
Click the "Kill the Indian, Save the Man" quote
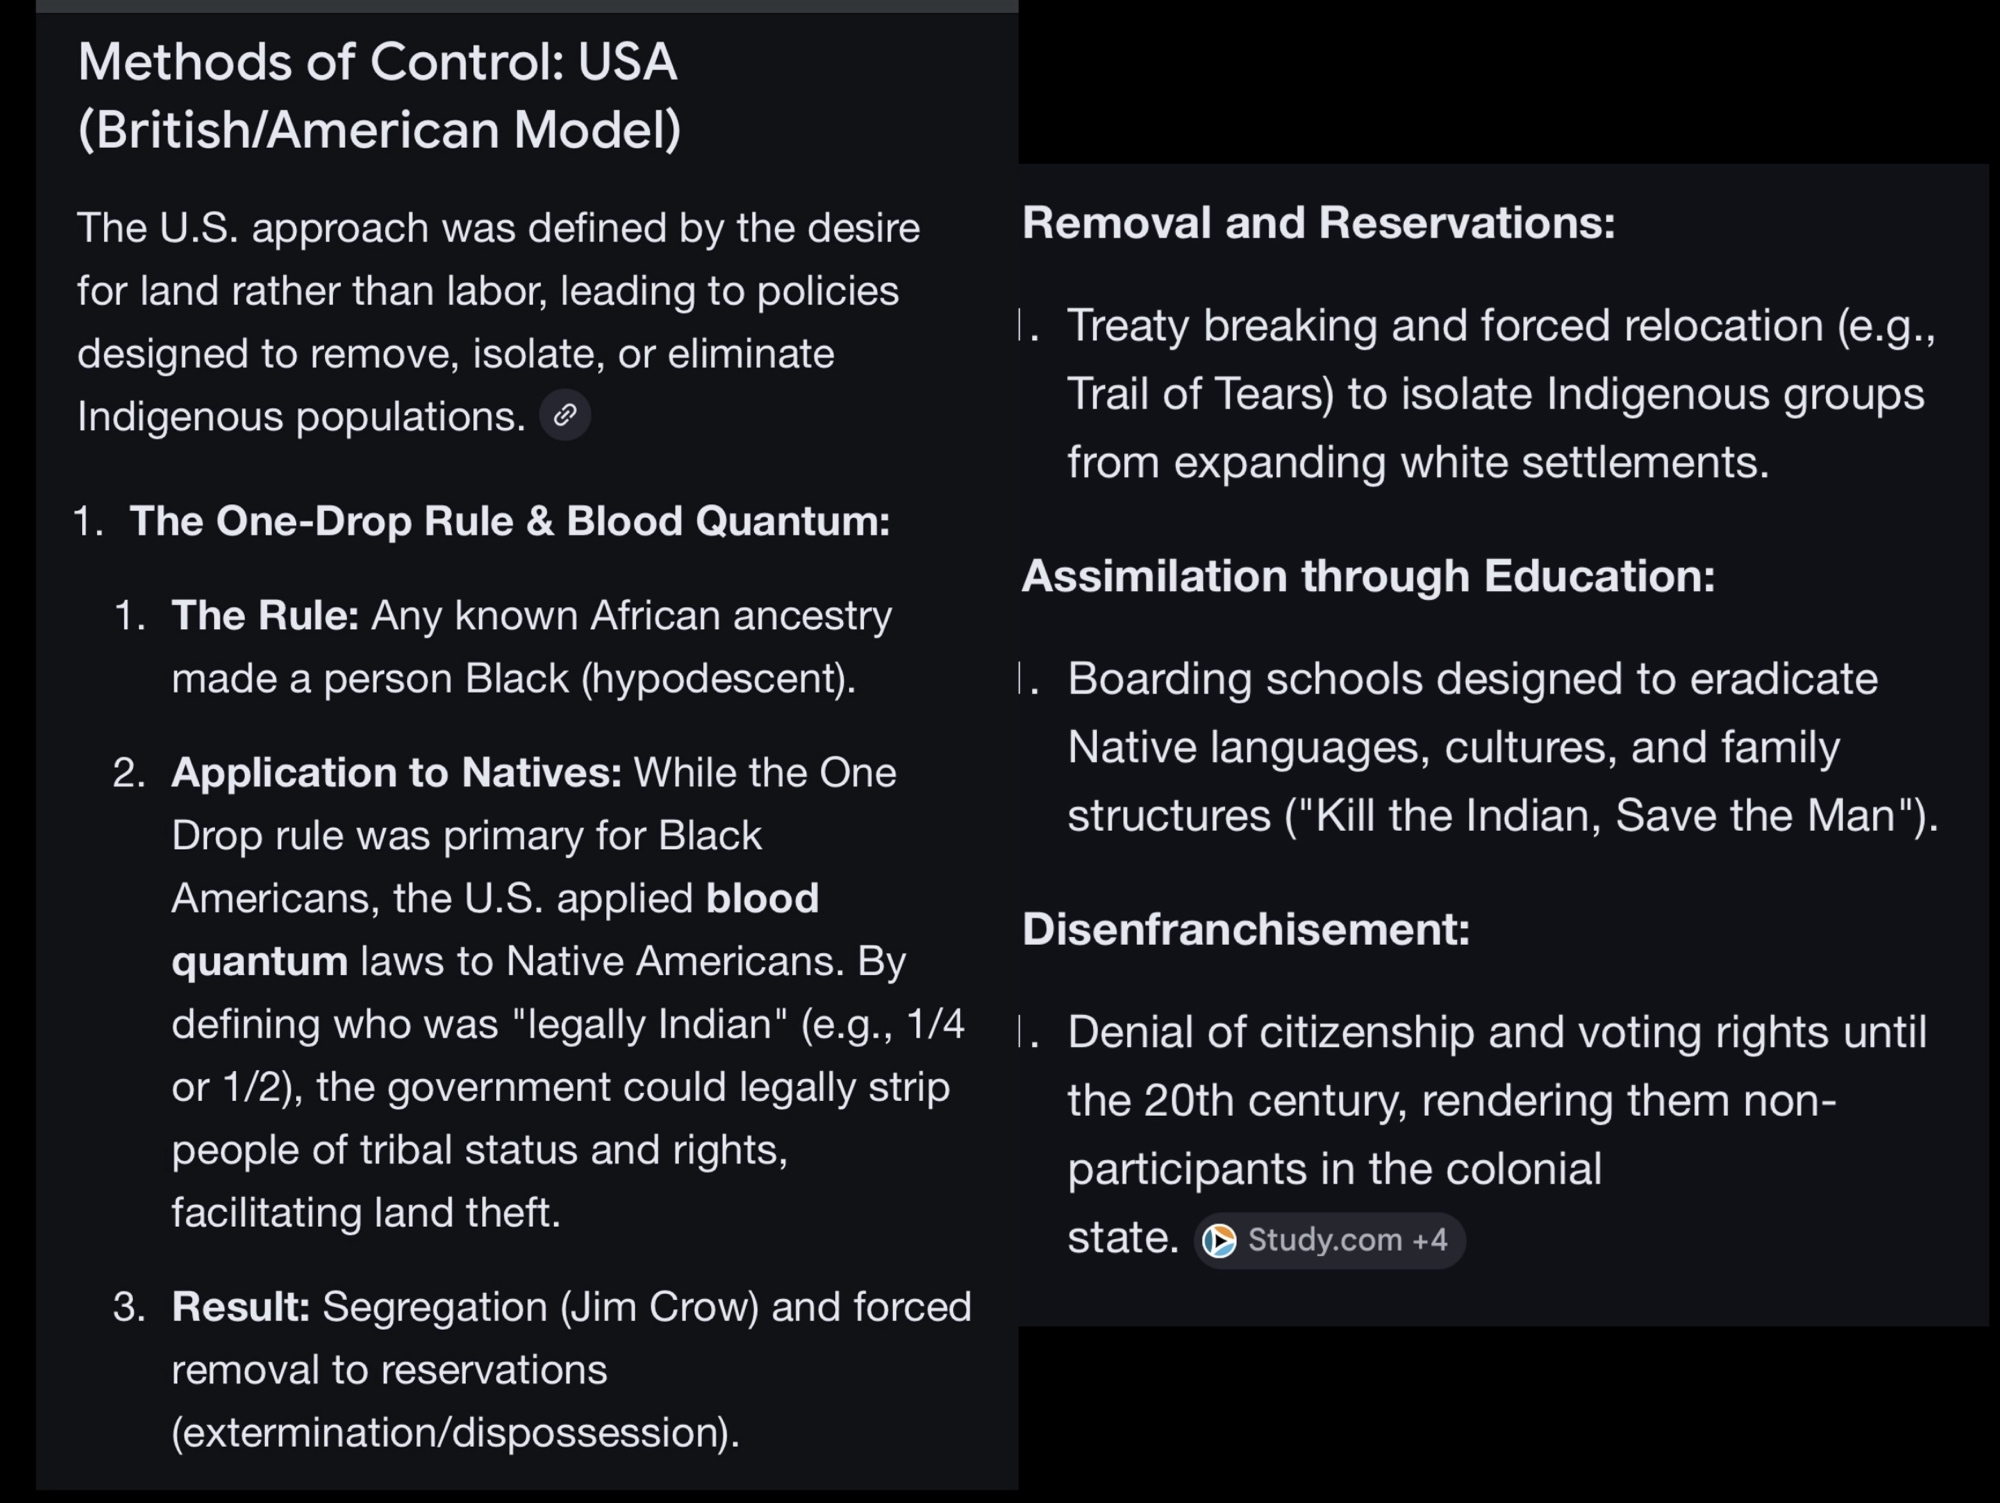[1606, 816]
